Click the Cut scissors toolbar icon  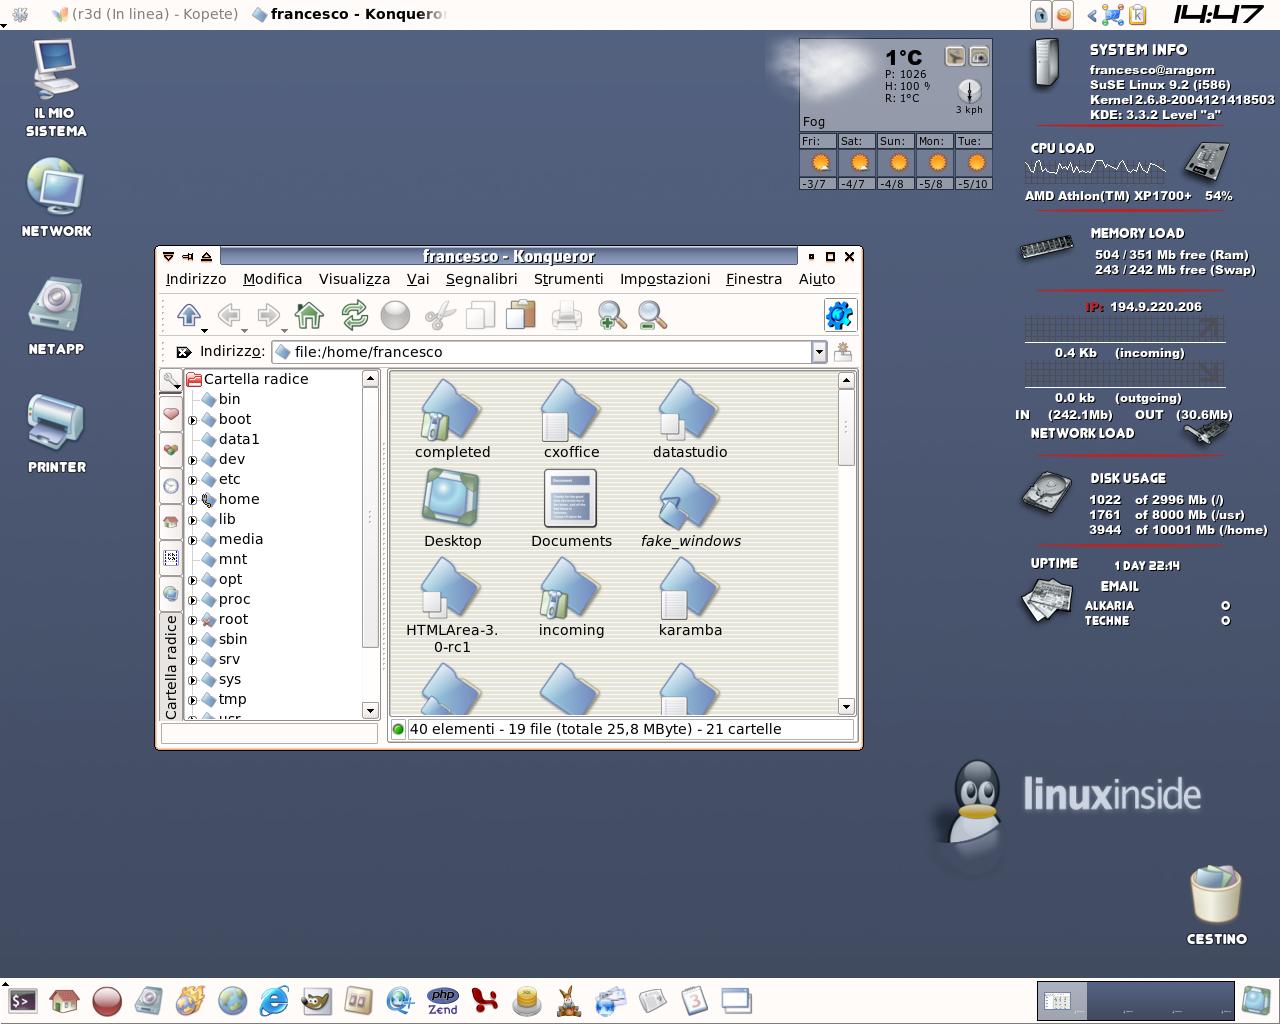440,315
